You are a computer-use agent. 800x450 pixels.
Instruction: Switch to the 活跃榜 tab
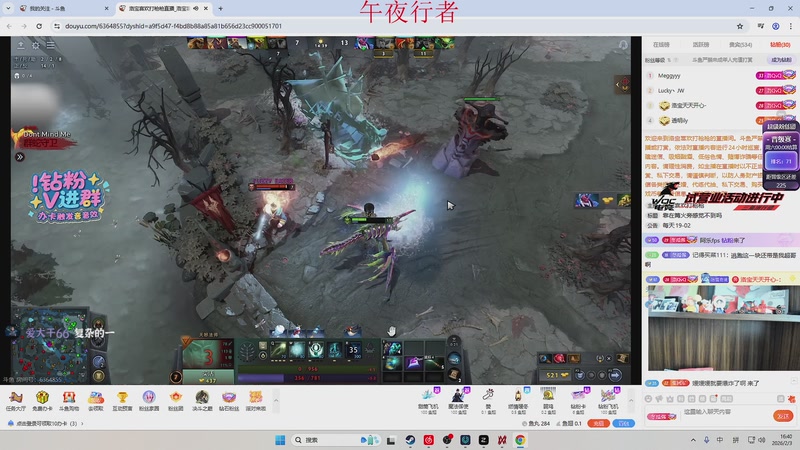click(x=701, y=45)
